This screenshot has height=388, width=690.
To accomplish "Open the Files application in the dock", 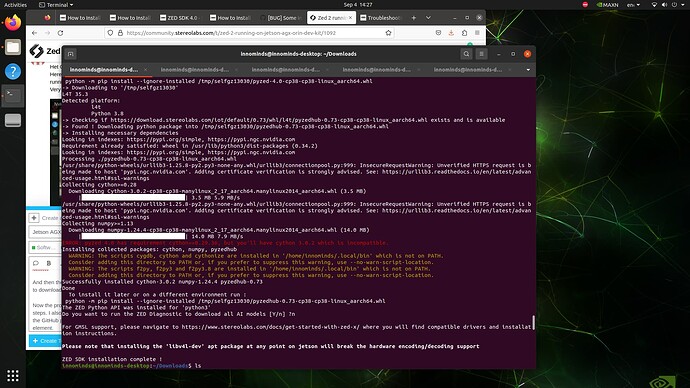I will (13, 47).
